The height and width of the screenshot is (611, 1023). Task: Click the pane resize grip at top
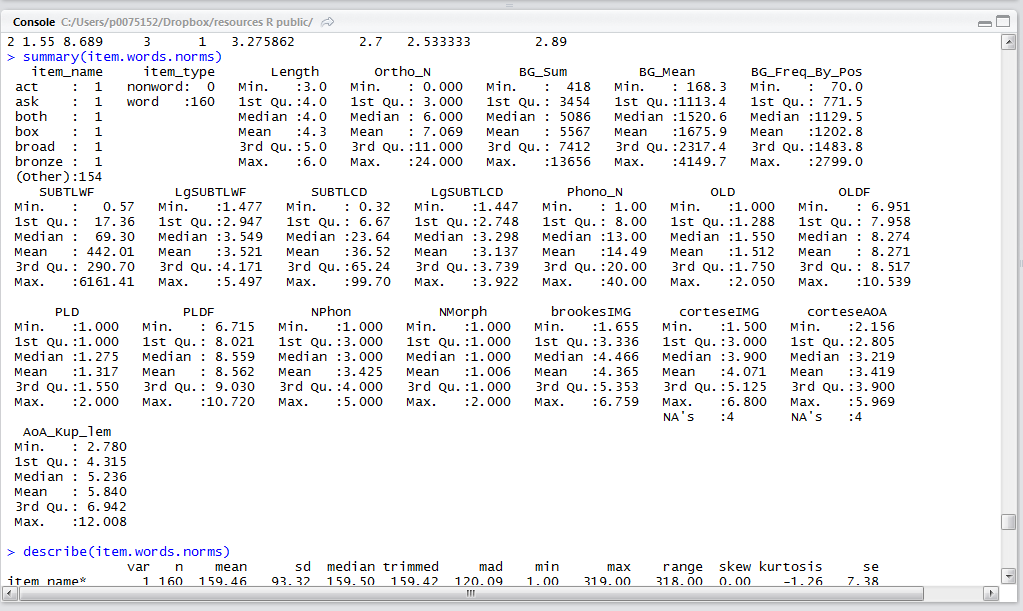click(x=511, y=4)
